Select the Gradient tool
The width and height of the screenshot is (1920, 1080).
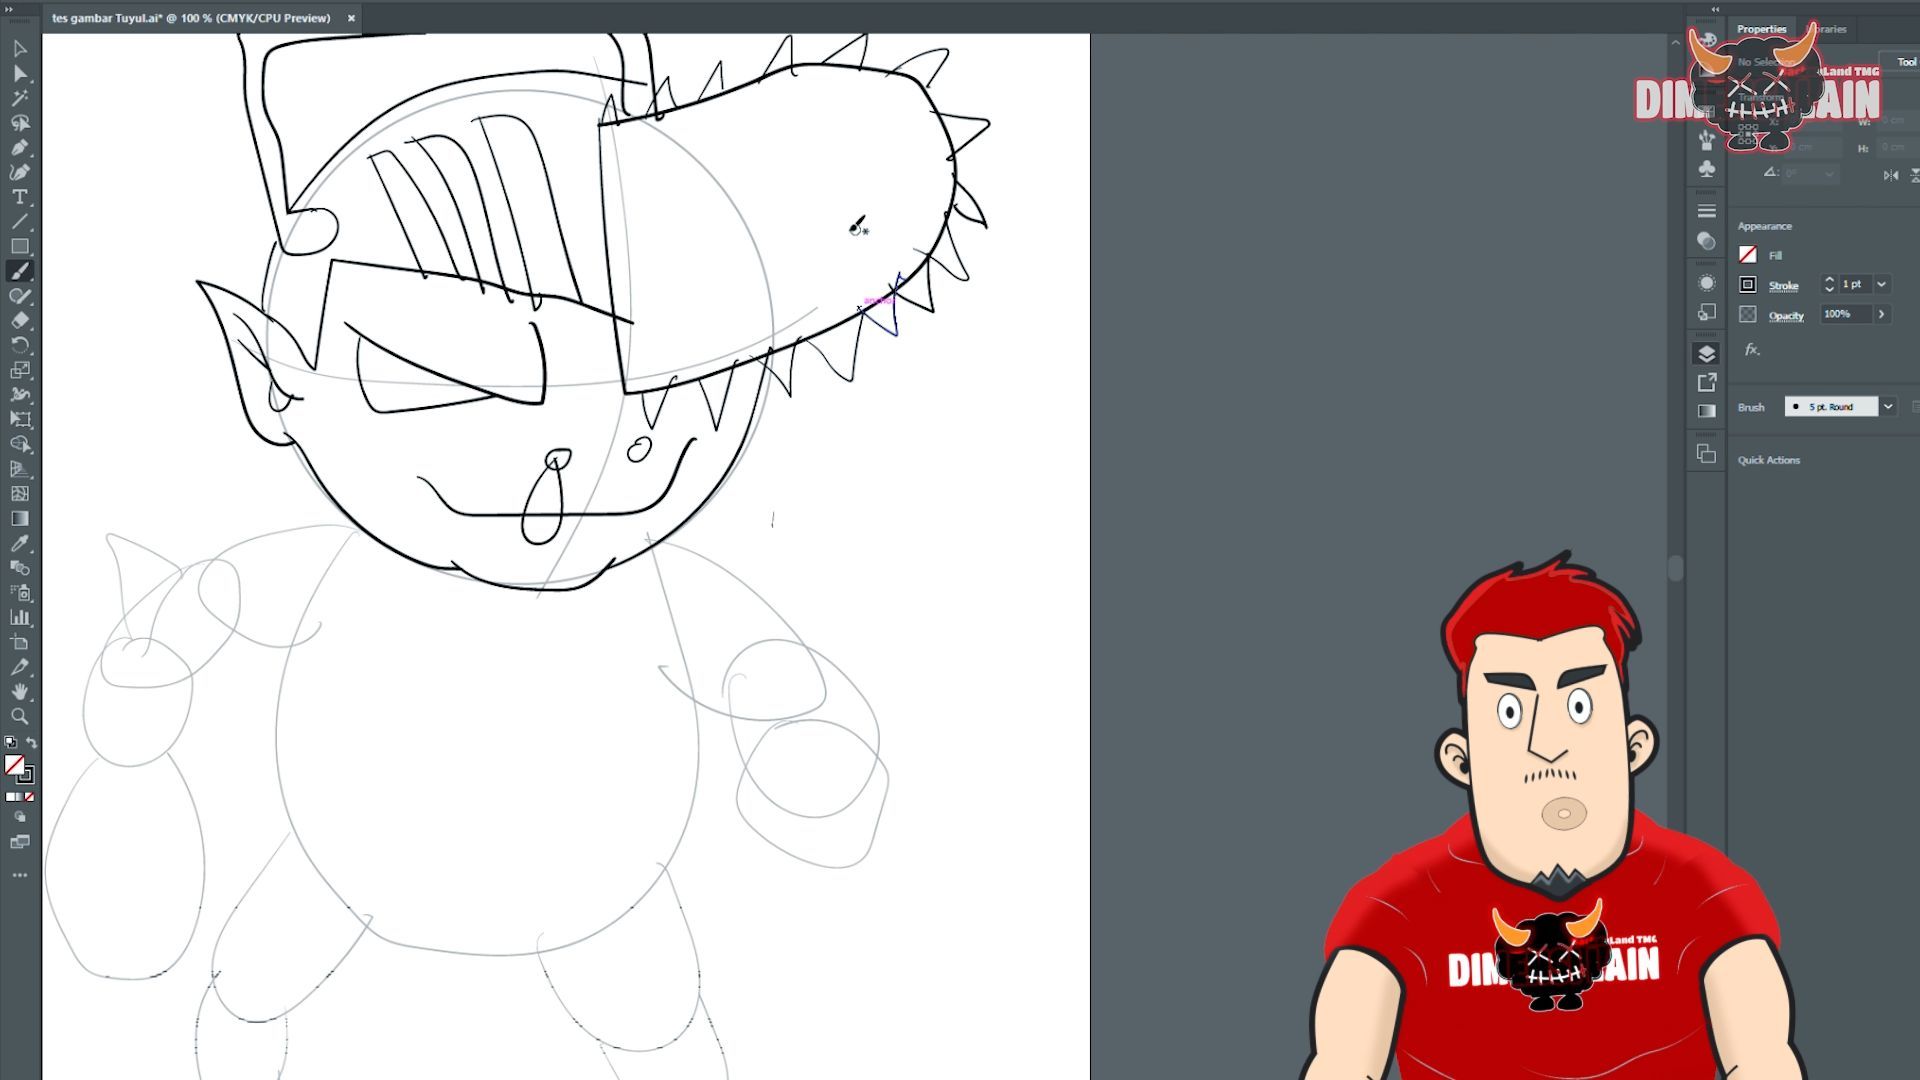click(x=20, y=518)
